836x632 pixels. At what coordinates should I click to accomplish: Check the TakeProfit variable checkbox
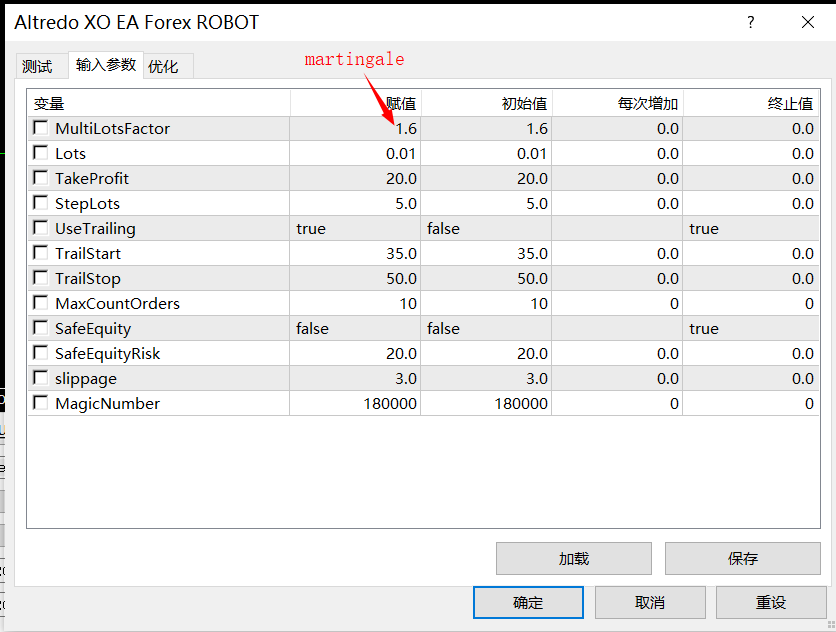tap(41, 178)
